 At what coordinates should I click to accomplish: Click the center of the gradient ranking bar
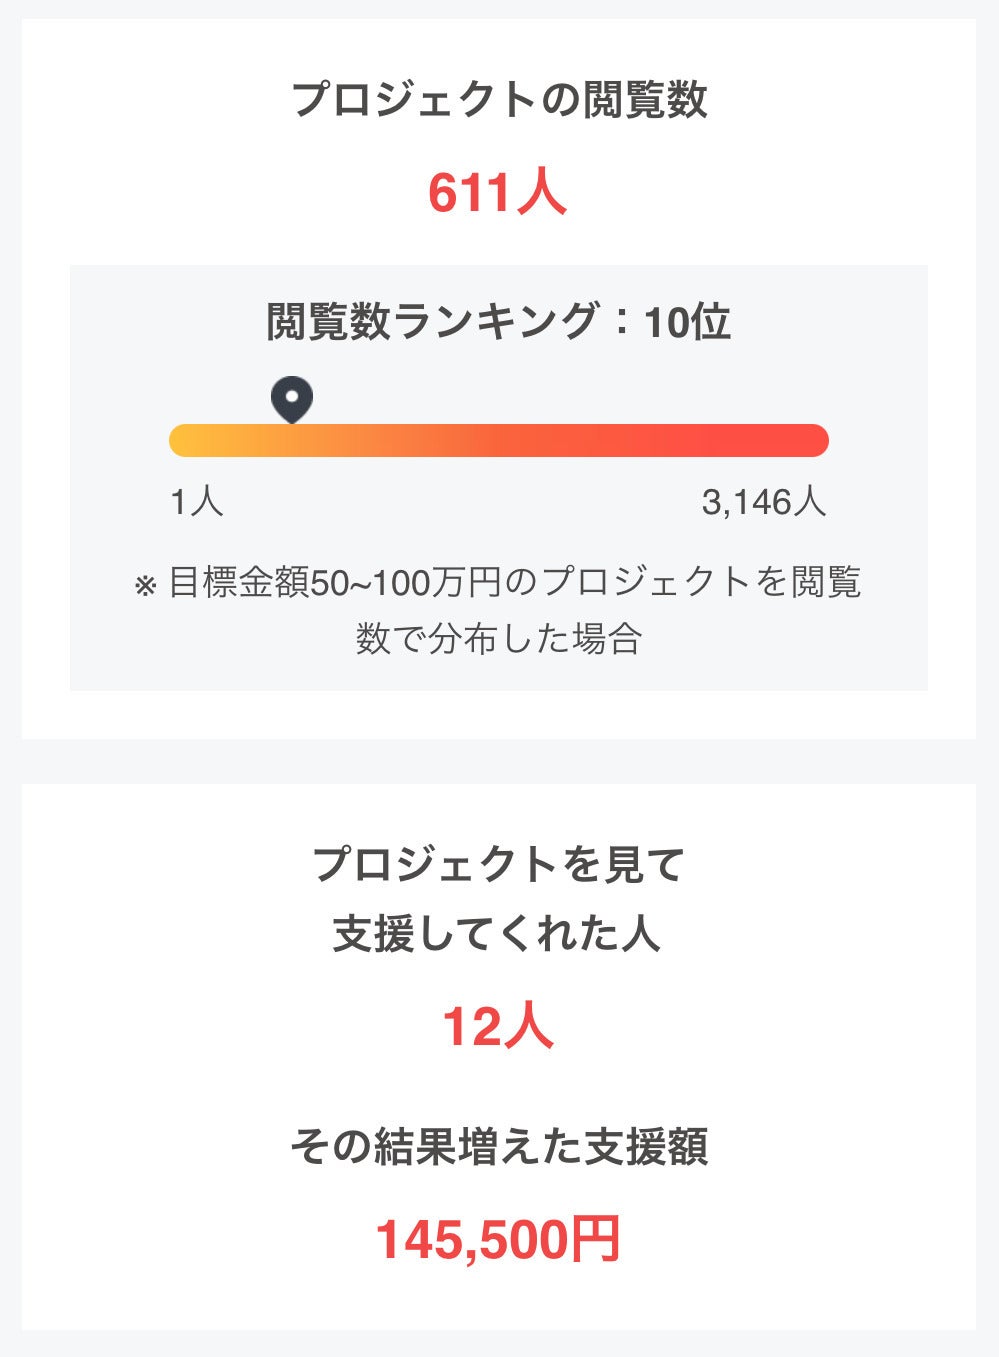pyautogui.click(x=499, y=440)
